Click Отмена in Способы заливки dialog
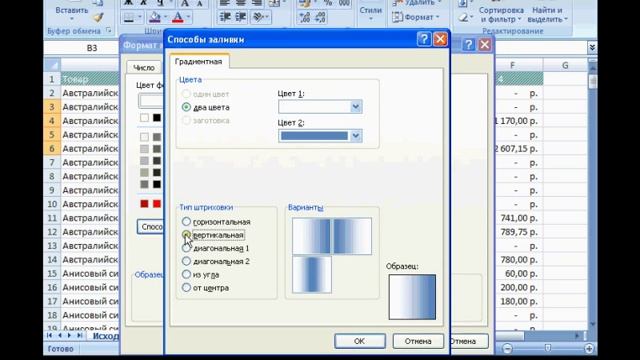 [x=418, y=341]
